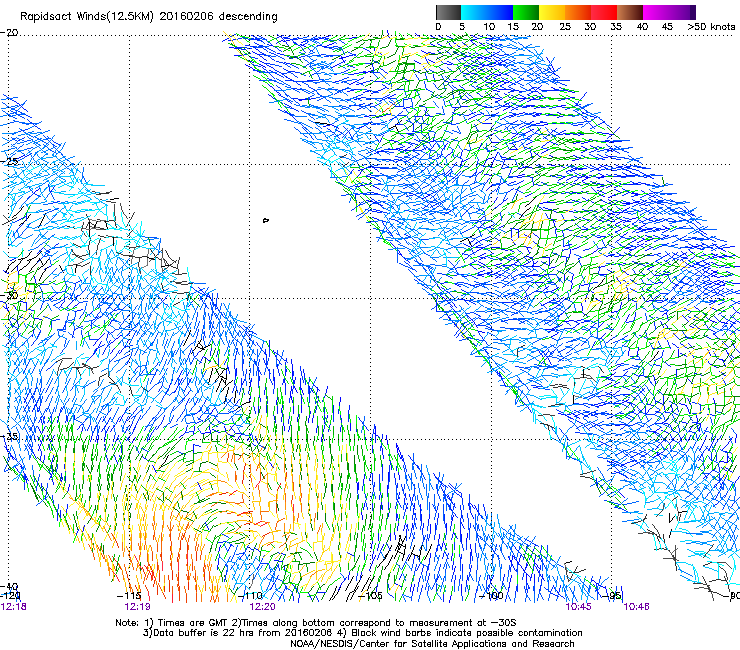This screenshot has height=650, width=740.
Task: Click the longitude label '-115'
Action: click(x=129, y=596)
